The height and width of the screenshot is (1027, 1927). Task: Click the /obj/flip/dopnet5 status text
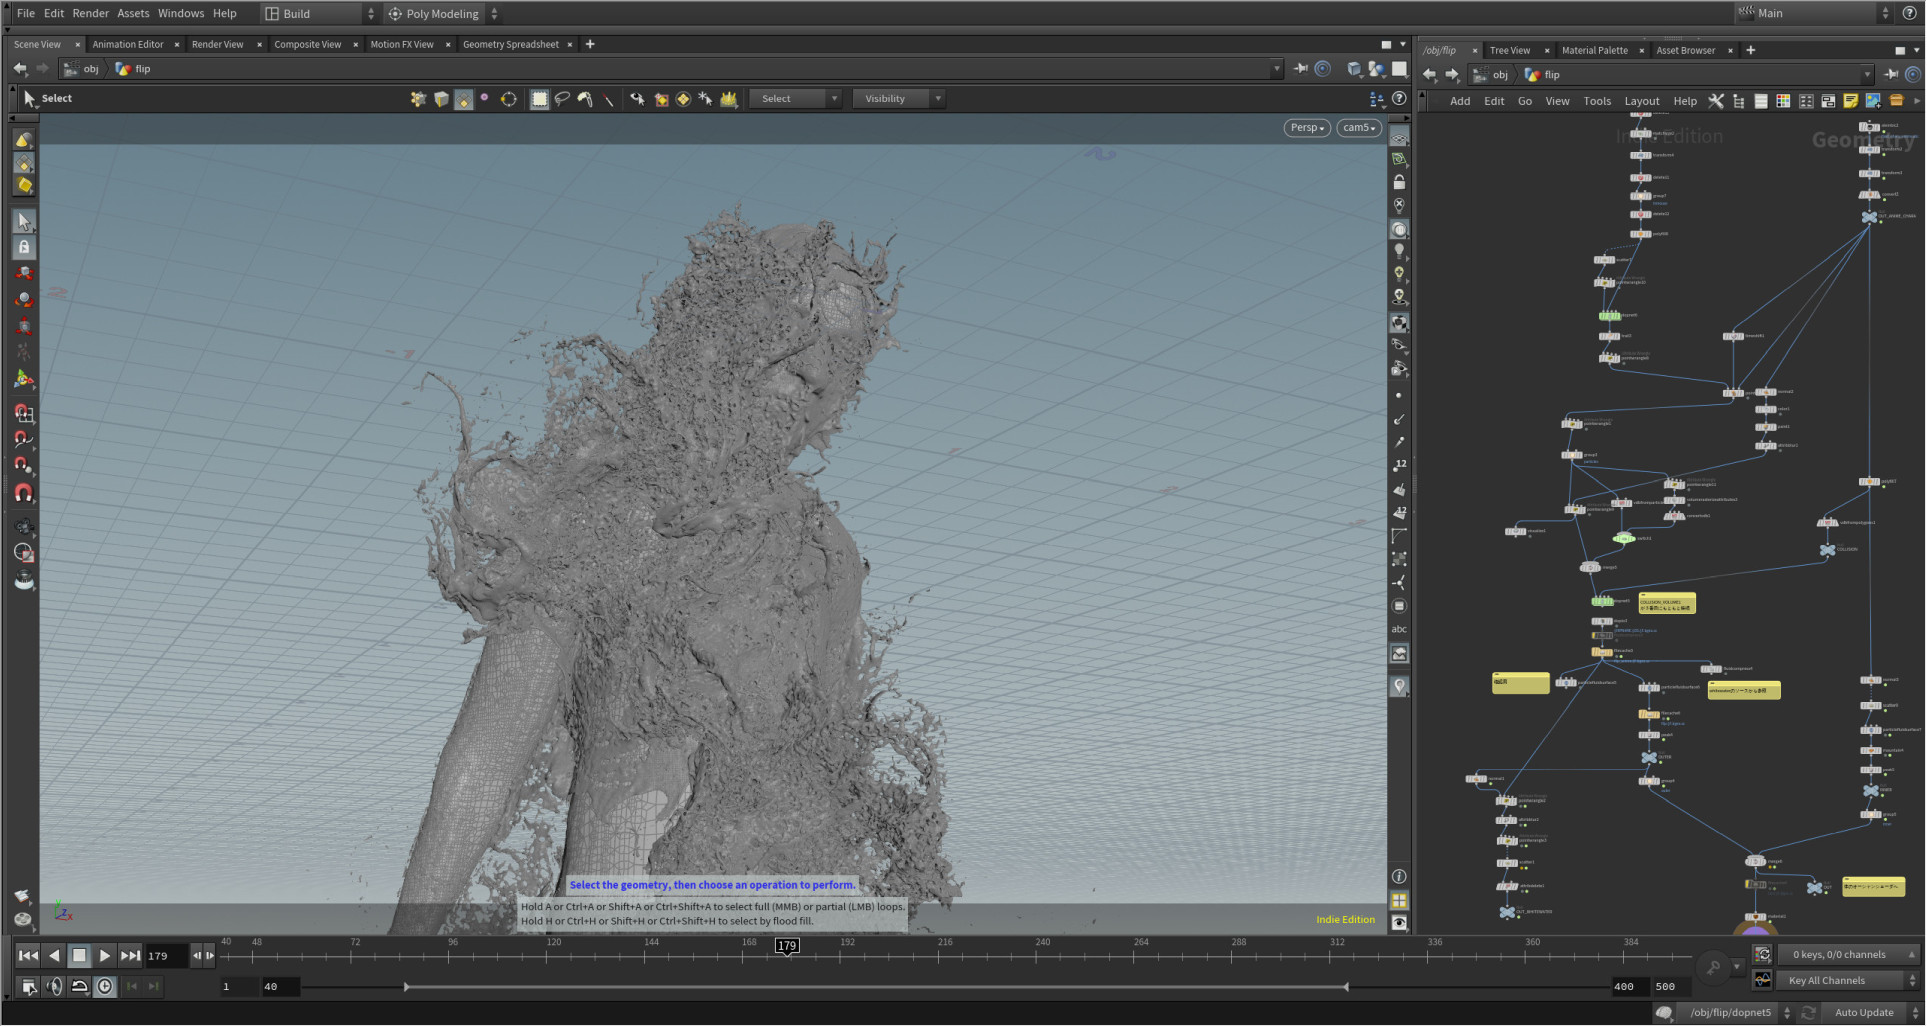coord(1731,1014)
